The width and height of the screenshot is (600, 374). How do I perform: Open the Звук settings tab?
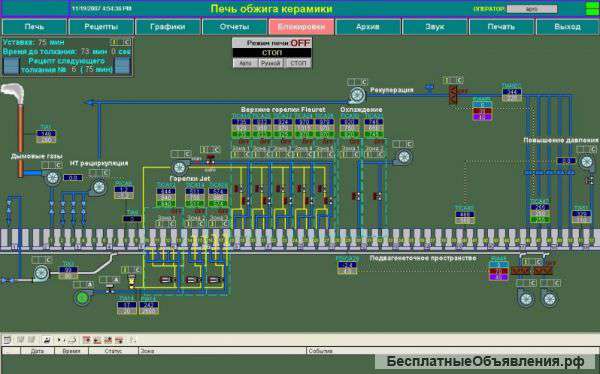[x=435, y=27]
